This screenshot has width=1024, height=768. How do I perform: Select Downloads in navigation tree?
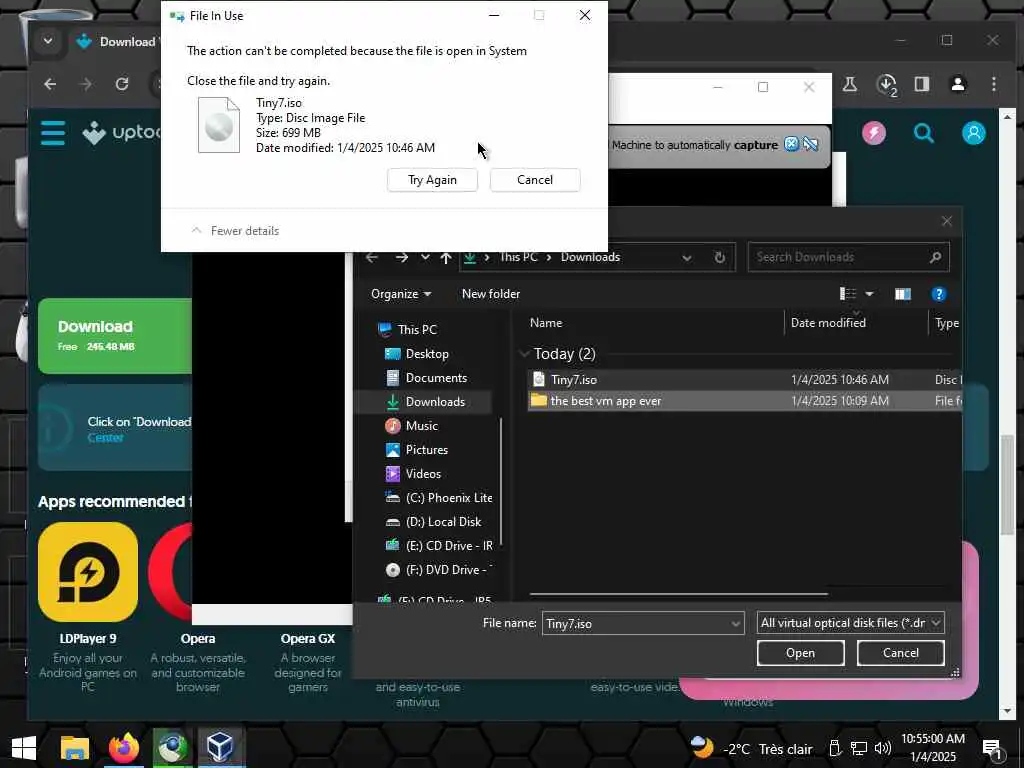(x=435, y=402)
